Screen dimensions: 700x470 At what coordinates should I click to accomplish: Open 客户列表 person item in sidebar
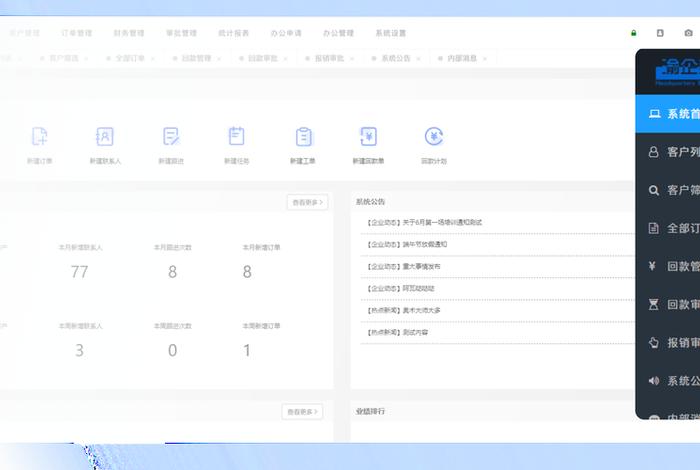click(667, 152)
